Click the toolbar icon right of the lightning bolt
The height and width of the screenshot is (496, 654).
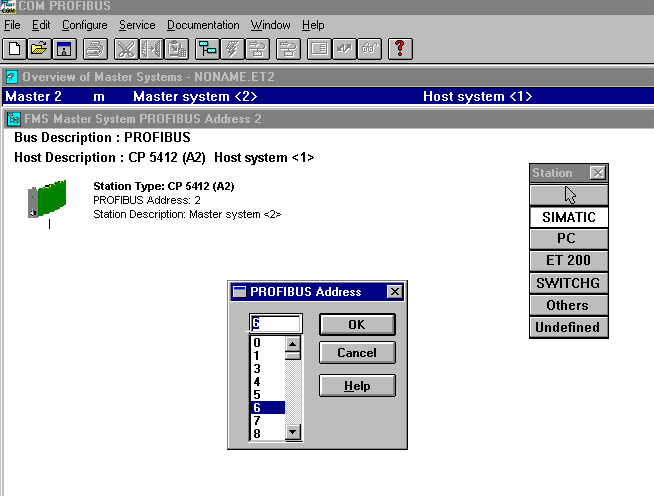coord(257,49)
